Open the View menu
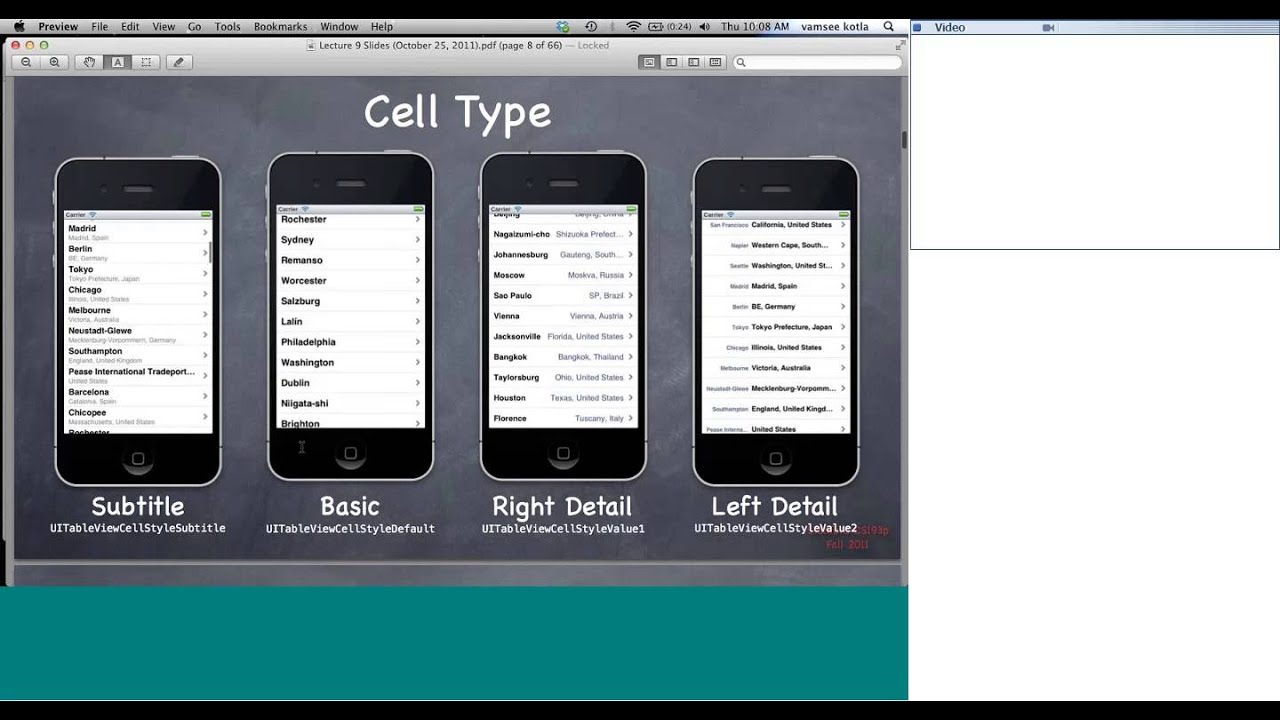 [x=164, y=27]
